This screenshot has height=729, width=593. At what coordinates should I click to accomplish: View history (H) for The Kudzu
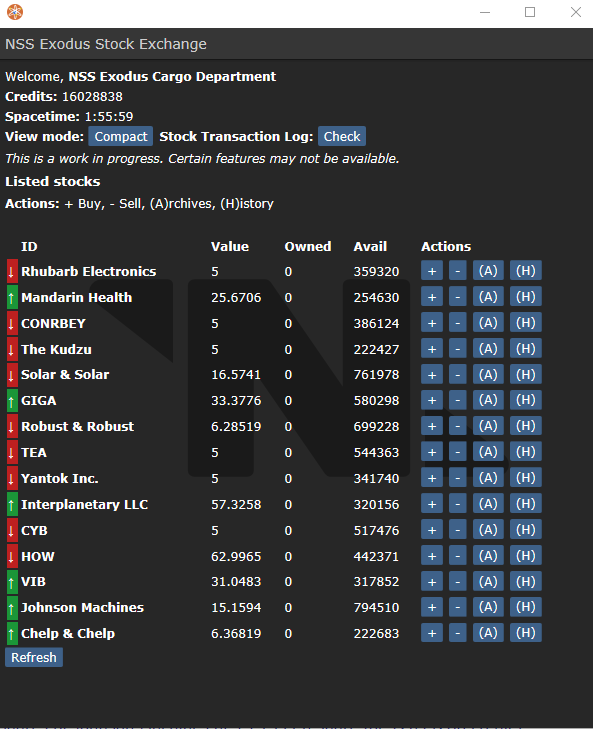click(526, 349)
